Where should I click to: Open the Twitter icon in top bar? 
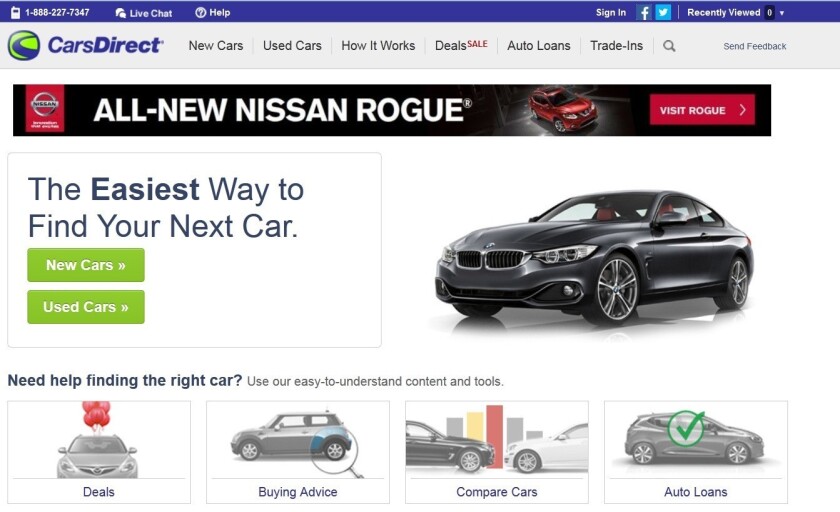coord(663,12)
